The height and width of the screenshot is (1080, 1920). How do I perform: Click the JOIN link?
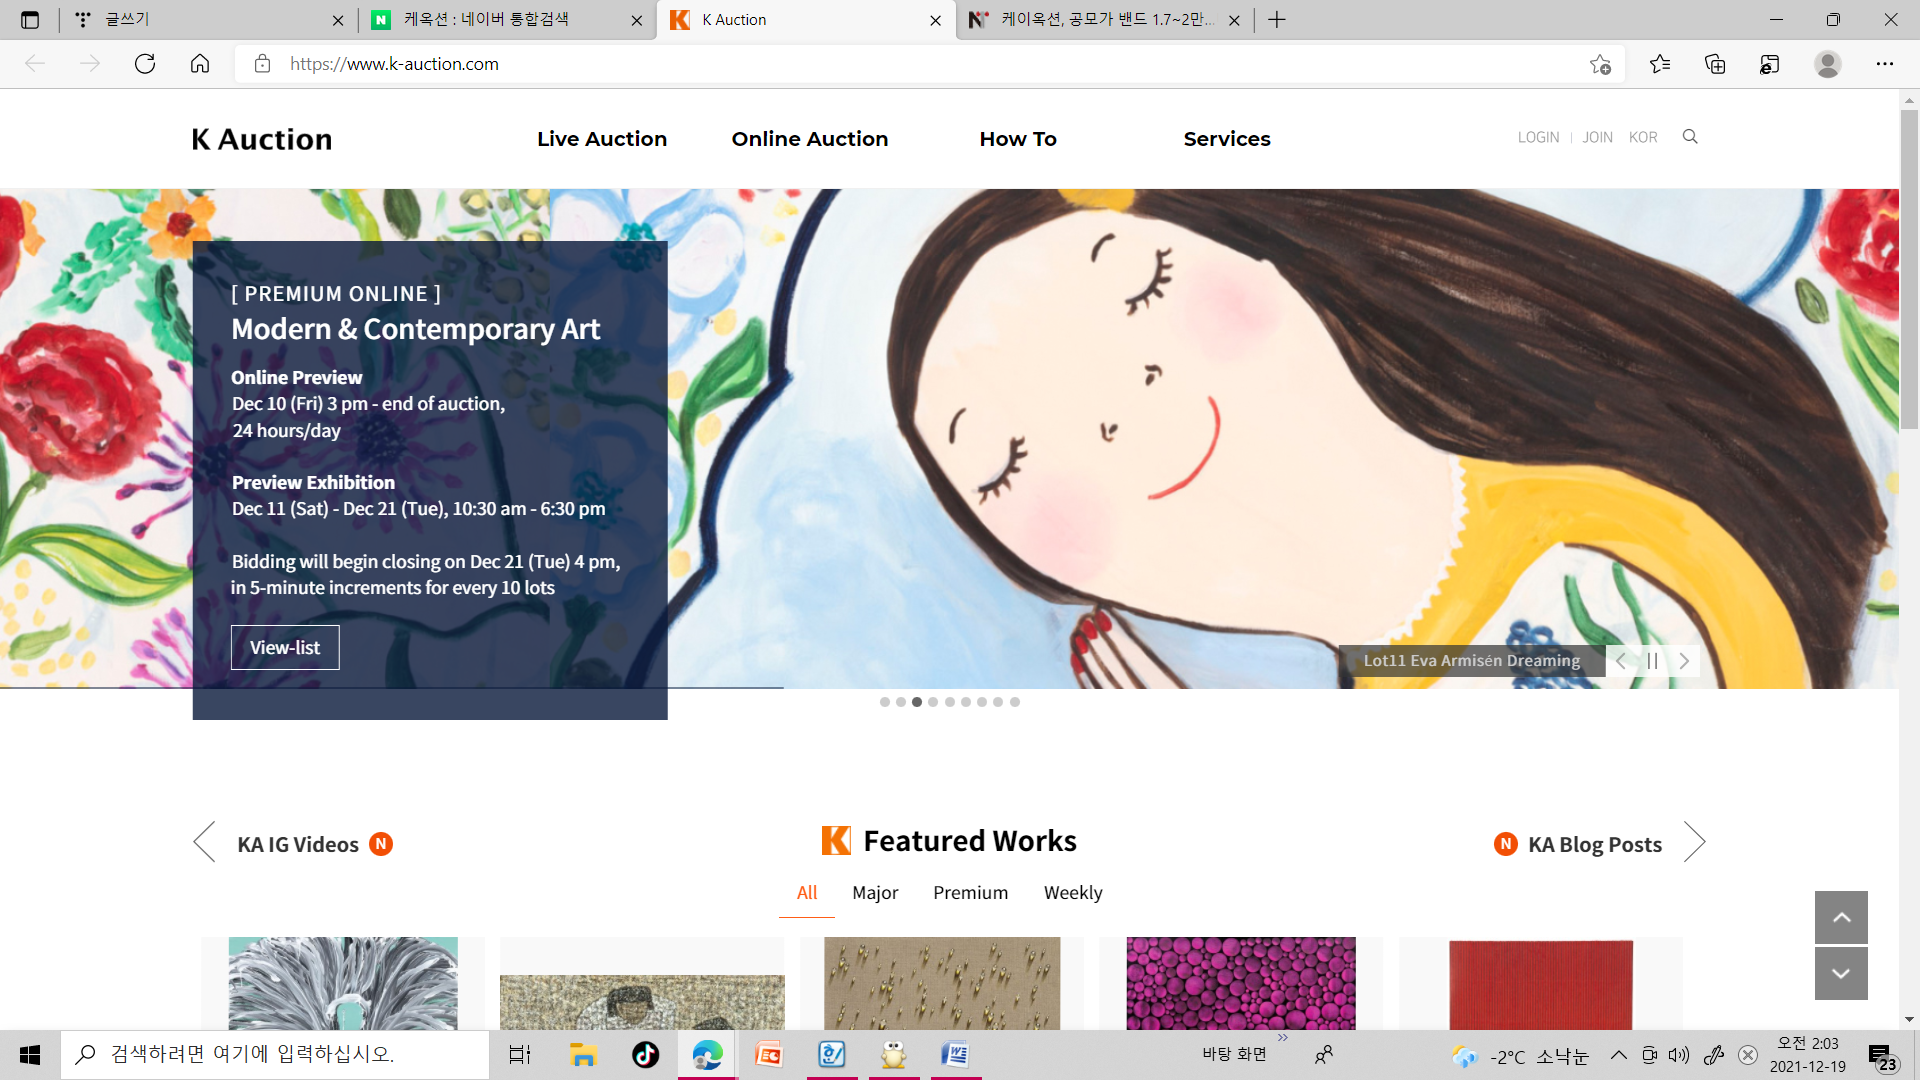(x=1597, y=137)
